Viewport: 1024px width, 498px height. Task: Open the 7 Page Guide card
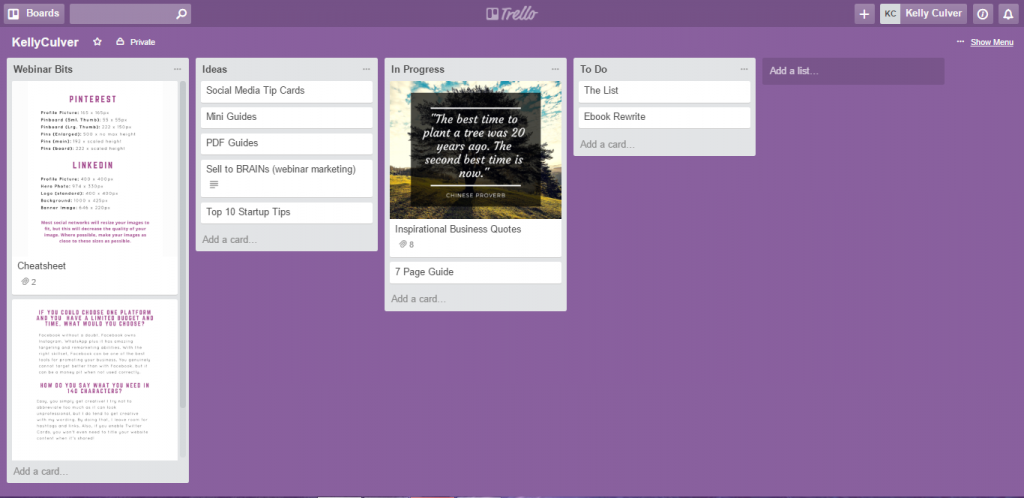pyautogui.click(x=475, y=272)
